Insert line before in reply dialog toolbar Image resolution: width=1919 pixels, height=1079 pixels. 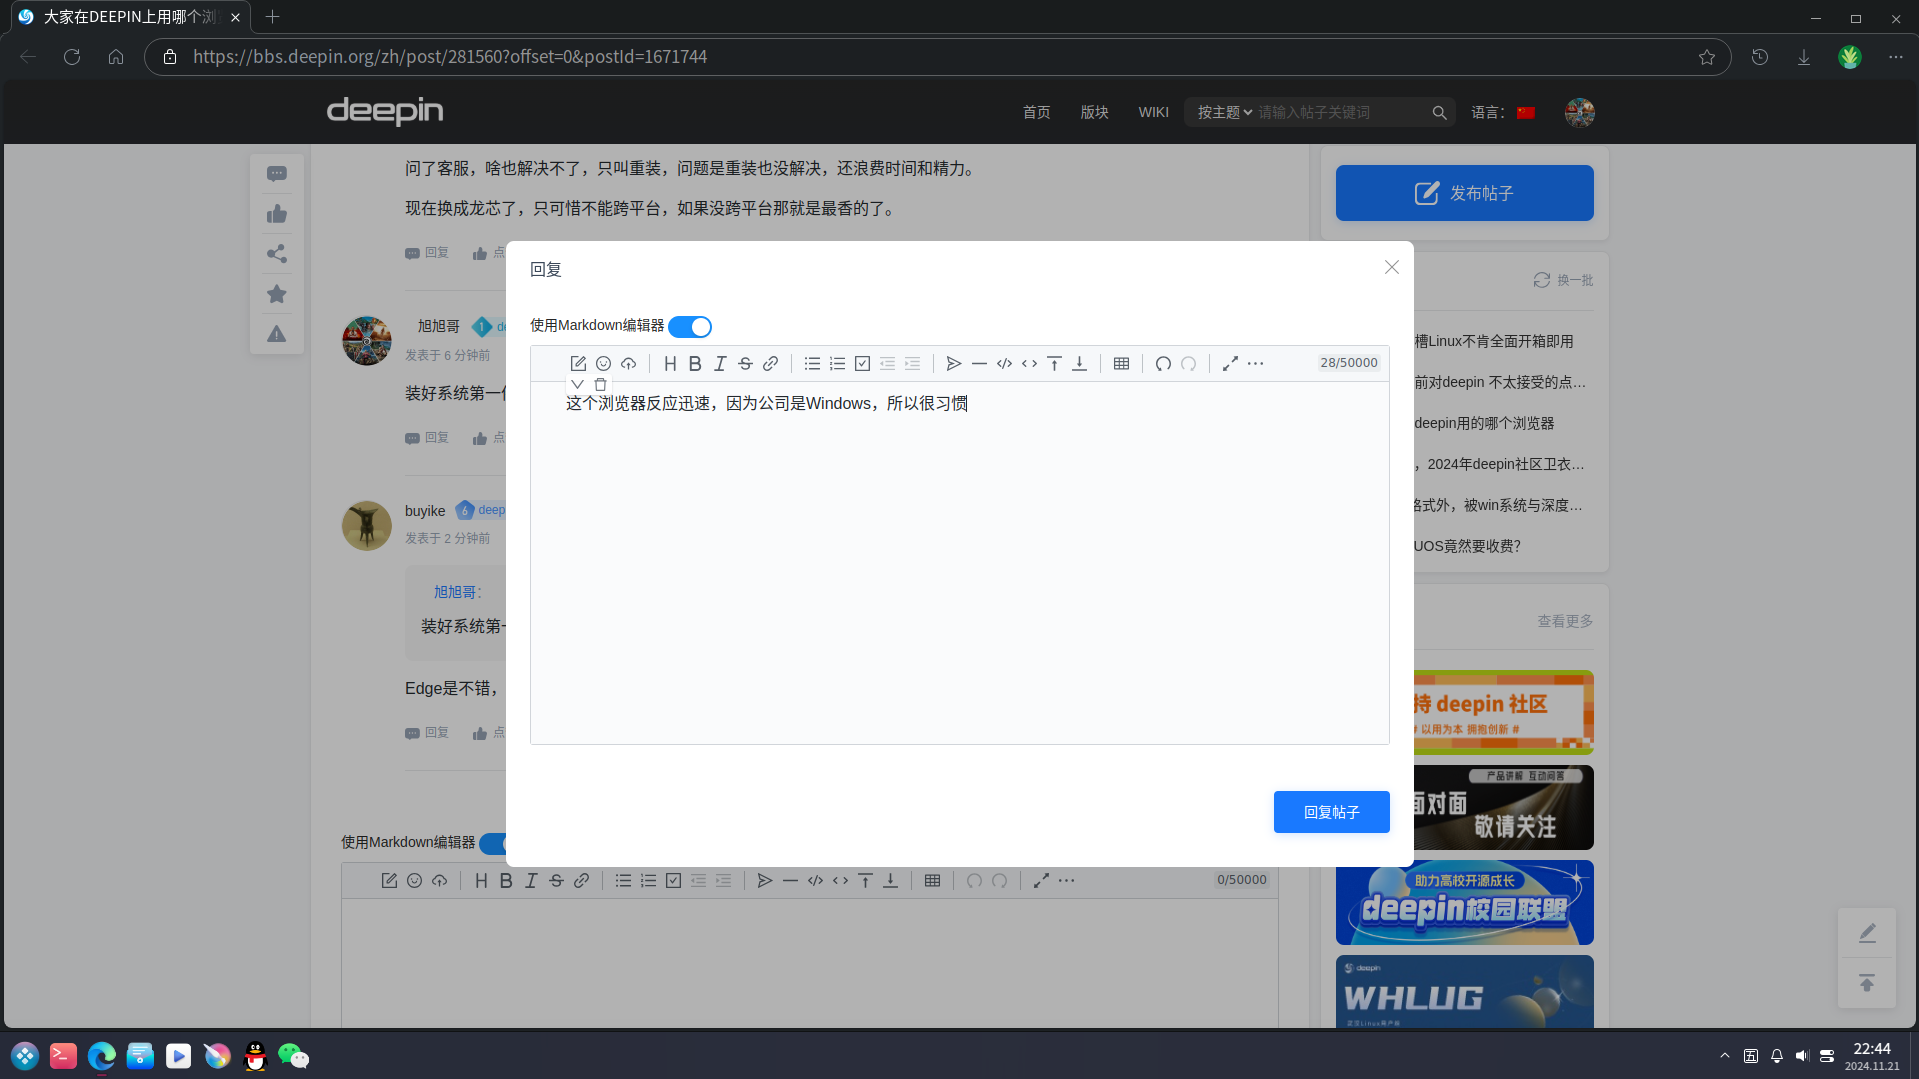1054,364
